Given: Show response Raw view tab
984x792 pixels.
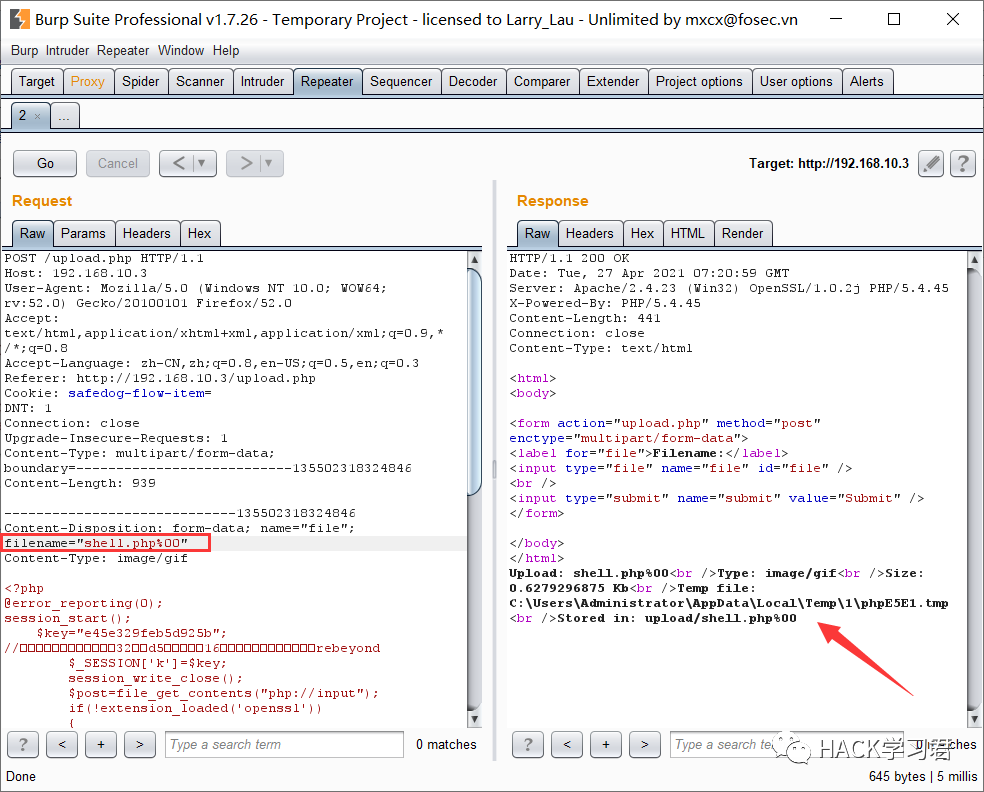Looking at the screenshot, I should tap(538, 233).
